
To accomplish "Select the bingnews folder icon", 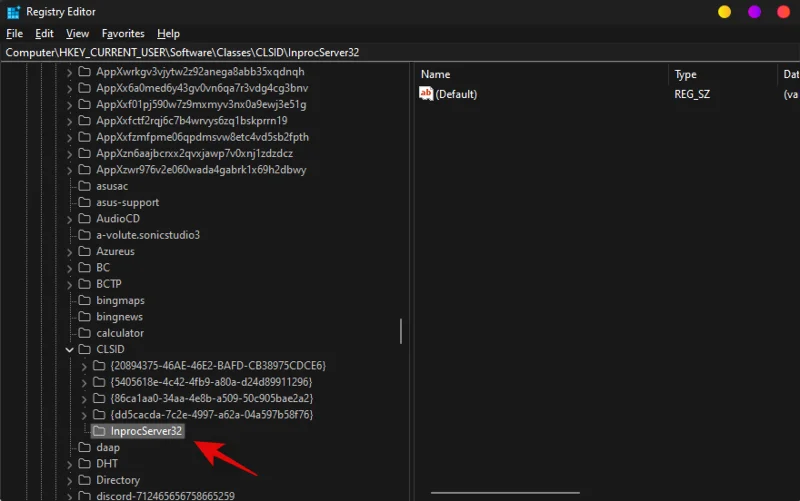I will [84, 316].
